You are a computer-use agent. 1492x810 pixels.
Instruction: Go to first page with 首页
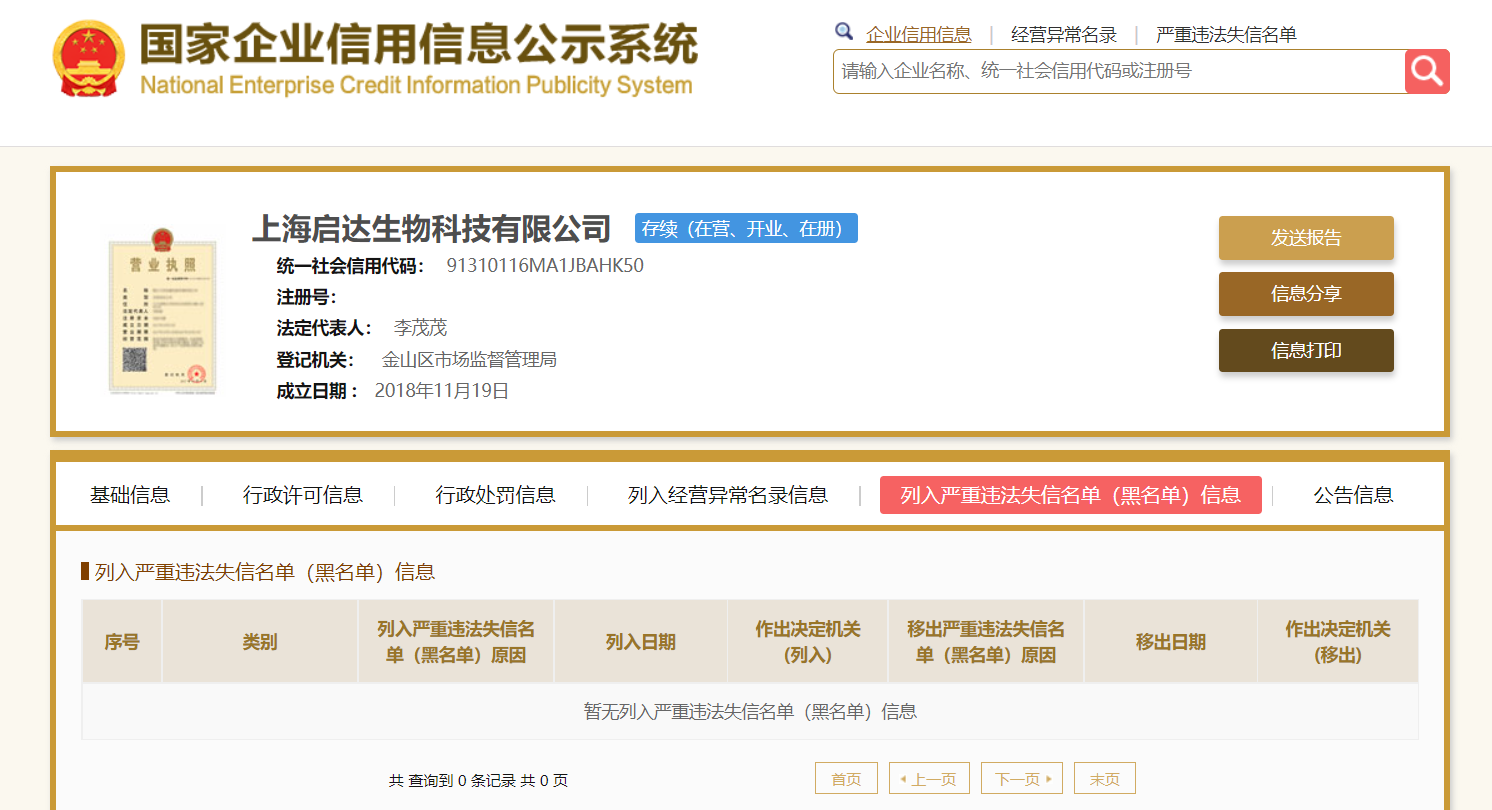846,779
